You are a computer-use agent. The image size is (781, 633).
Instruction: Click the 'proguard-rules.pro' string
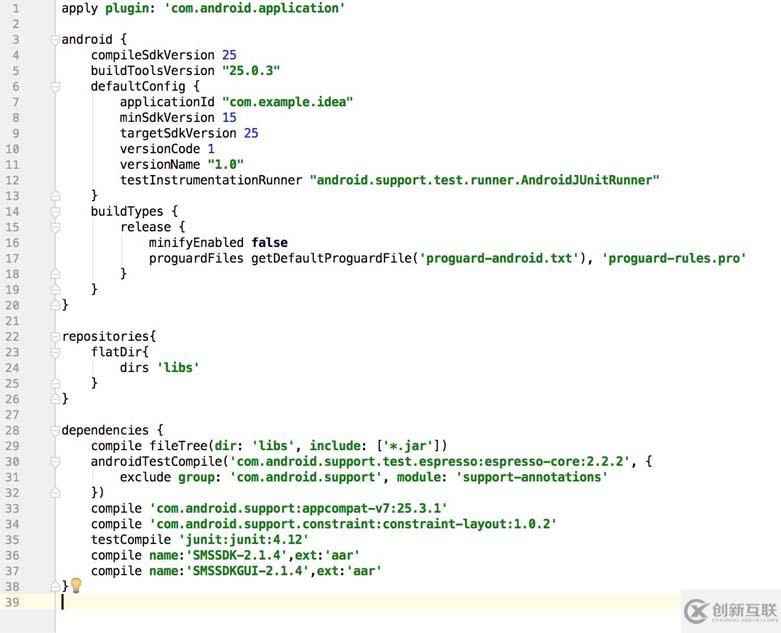click(x=674, y=258)
